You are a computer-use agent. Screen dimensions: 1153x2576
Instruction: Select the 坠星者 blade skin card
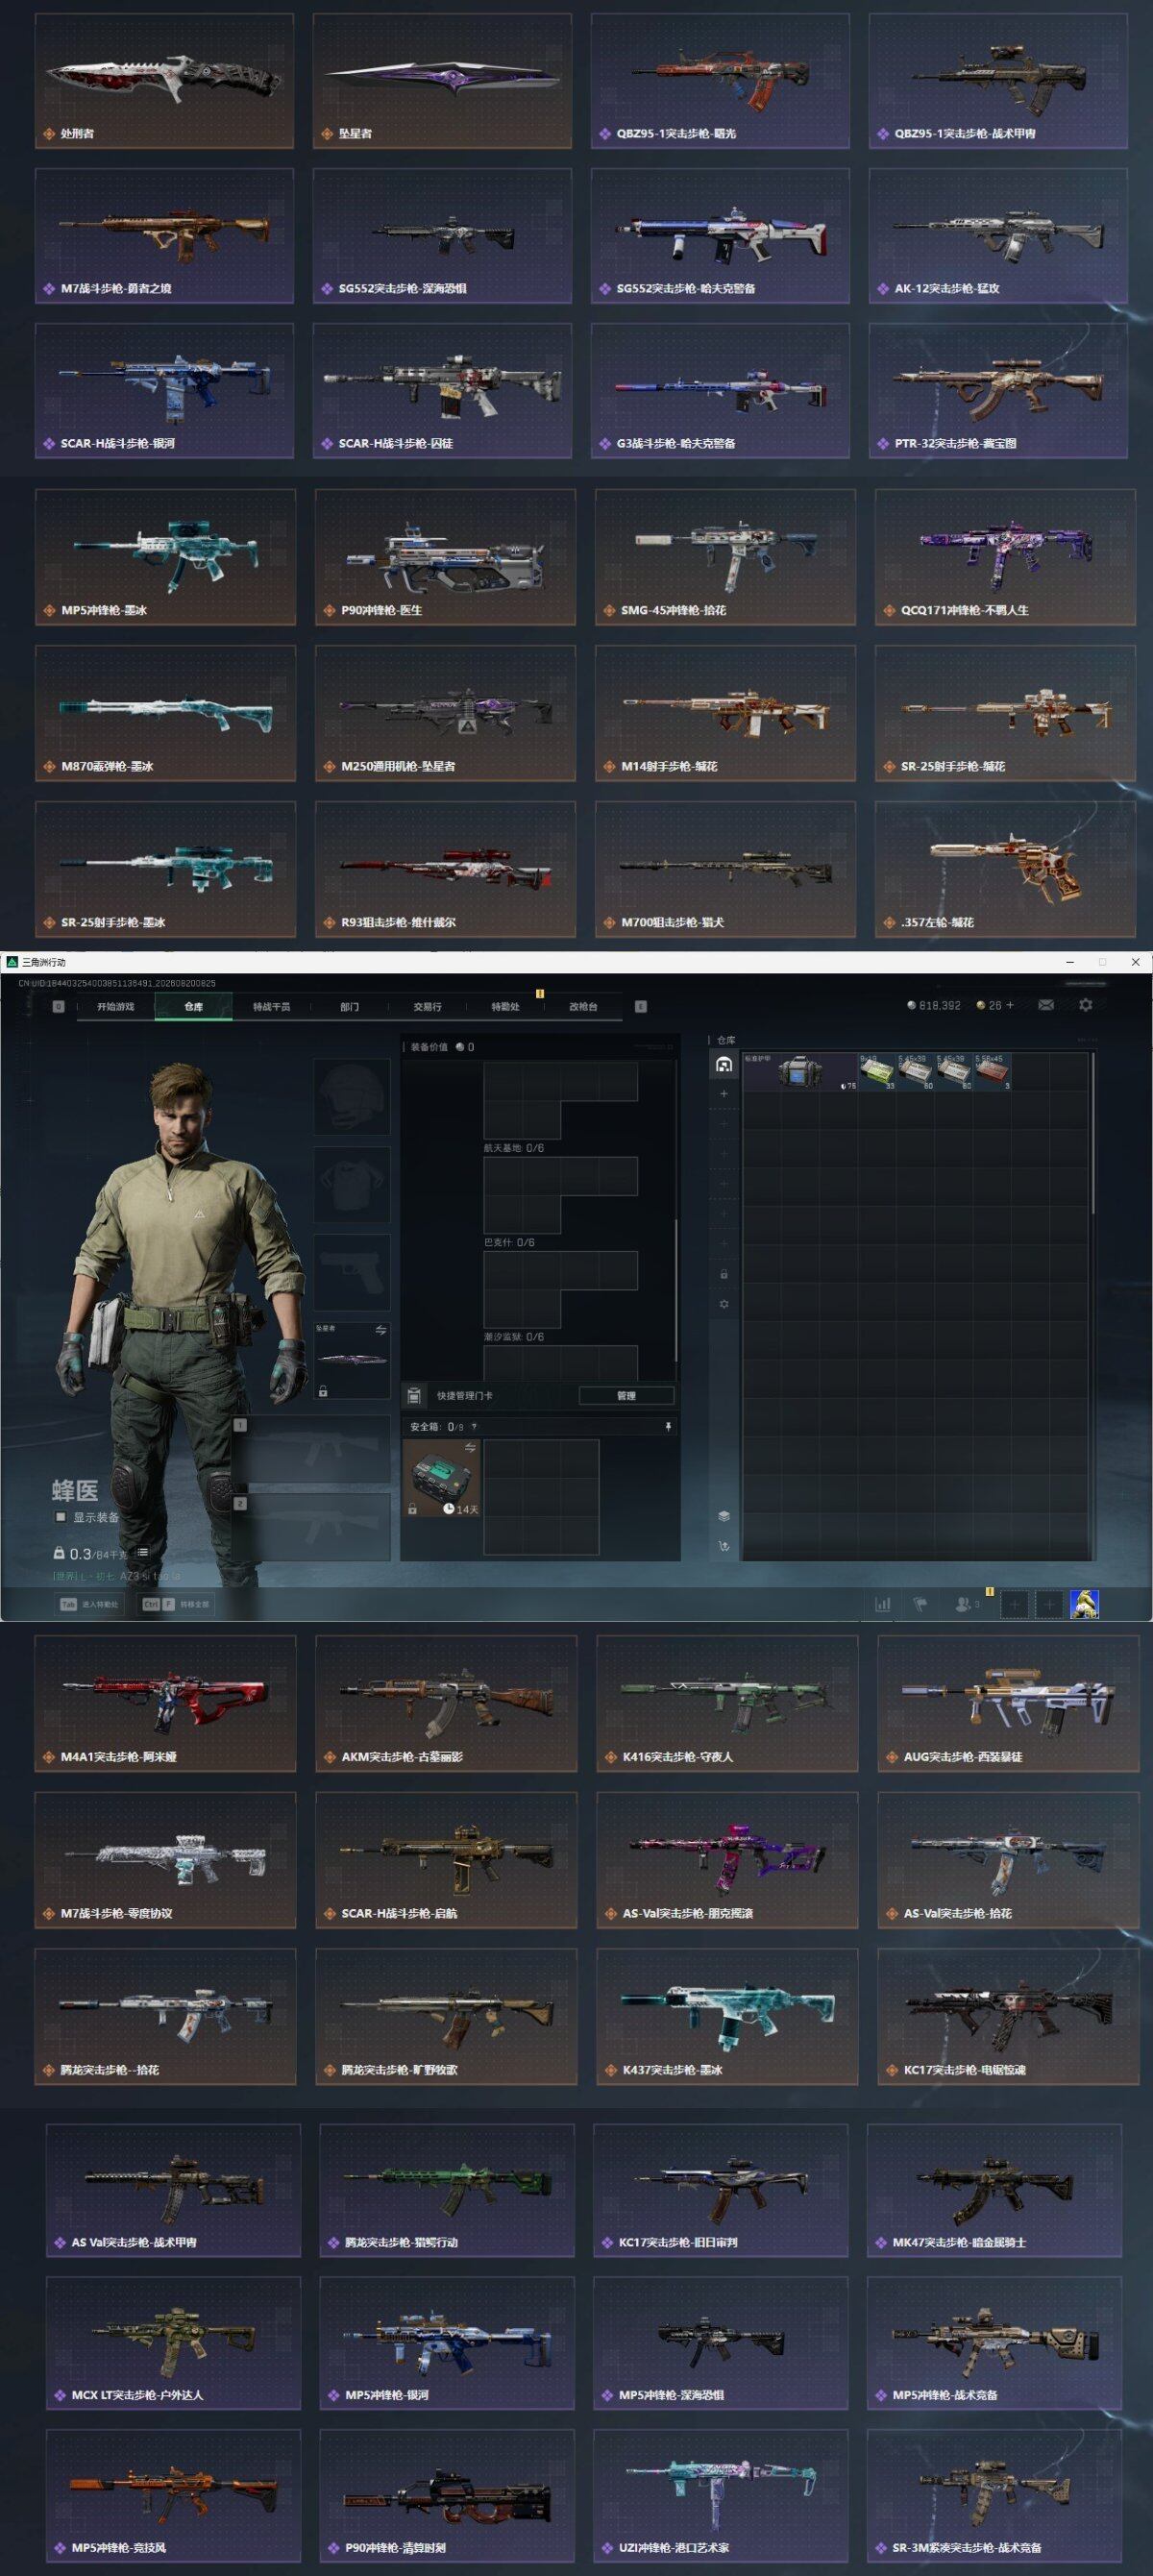coord(442,80)
